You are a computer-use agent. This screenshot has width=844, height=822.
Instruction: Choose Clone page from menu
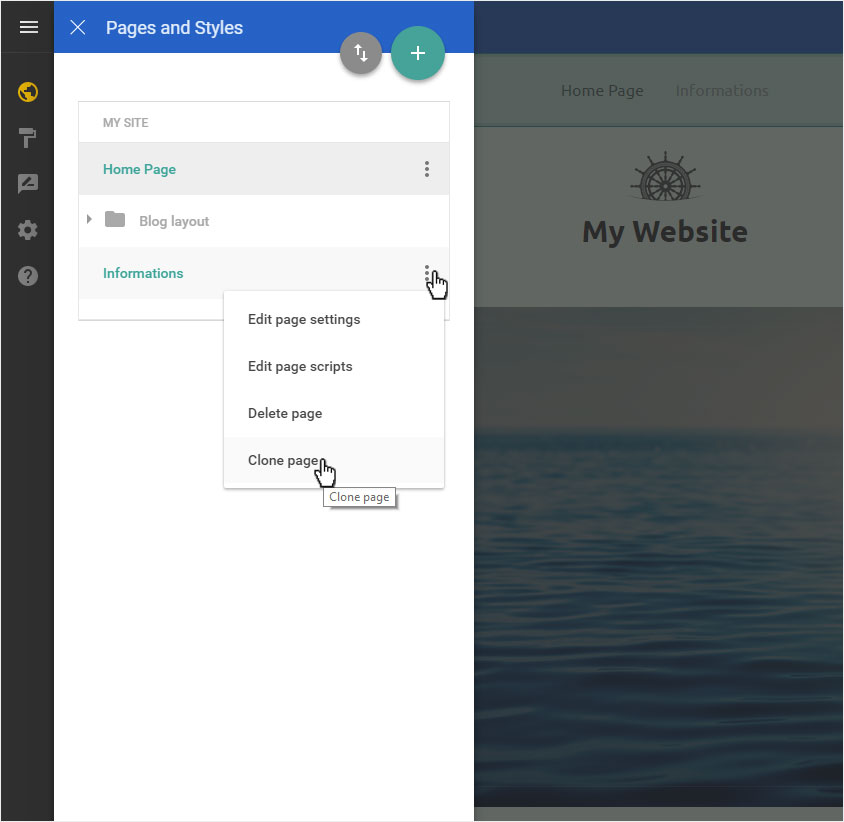(x=334, y=461)
